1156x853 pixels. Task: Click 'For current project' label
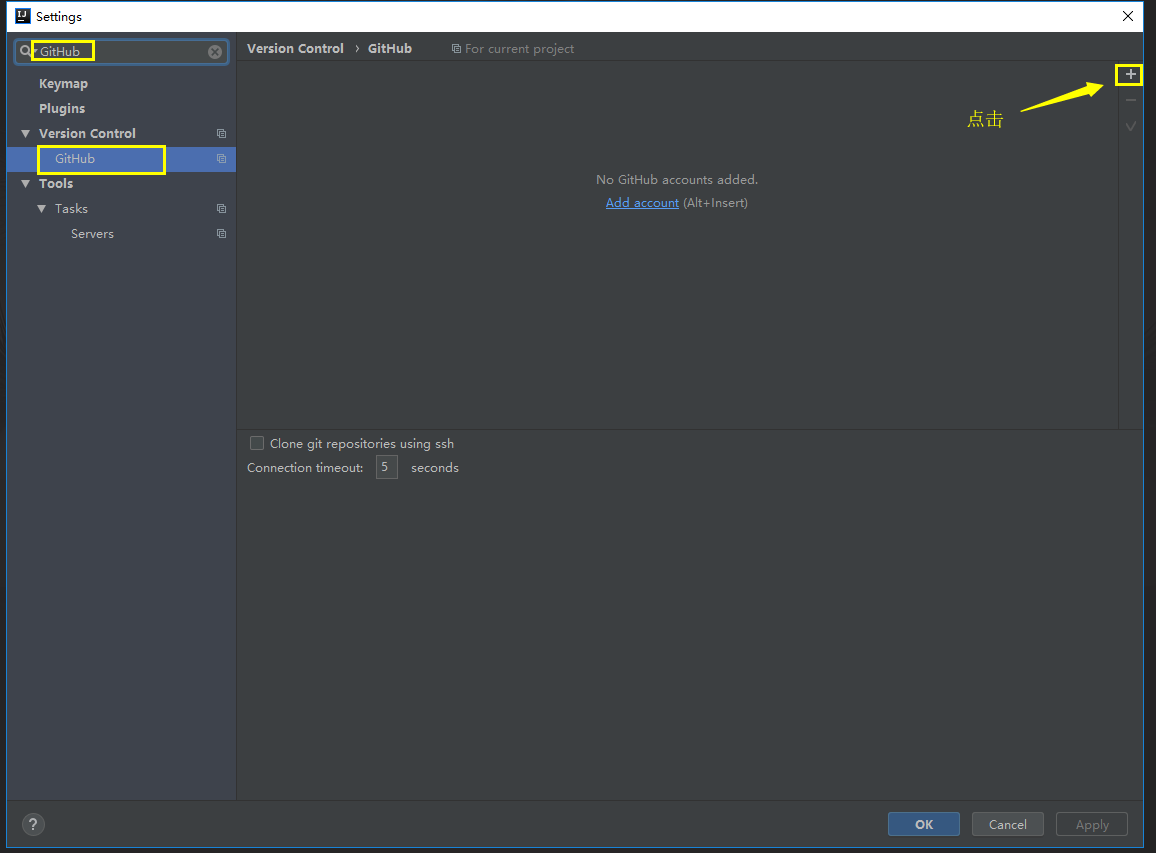click(519, 49)
